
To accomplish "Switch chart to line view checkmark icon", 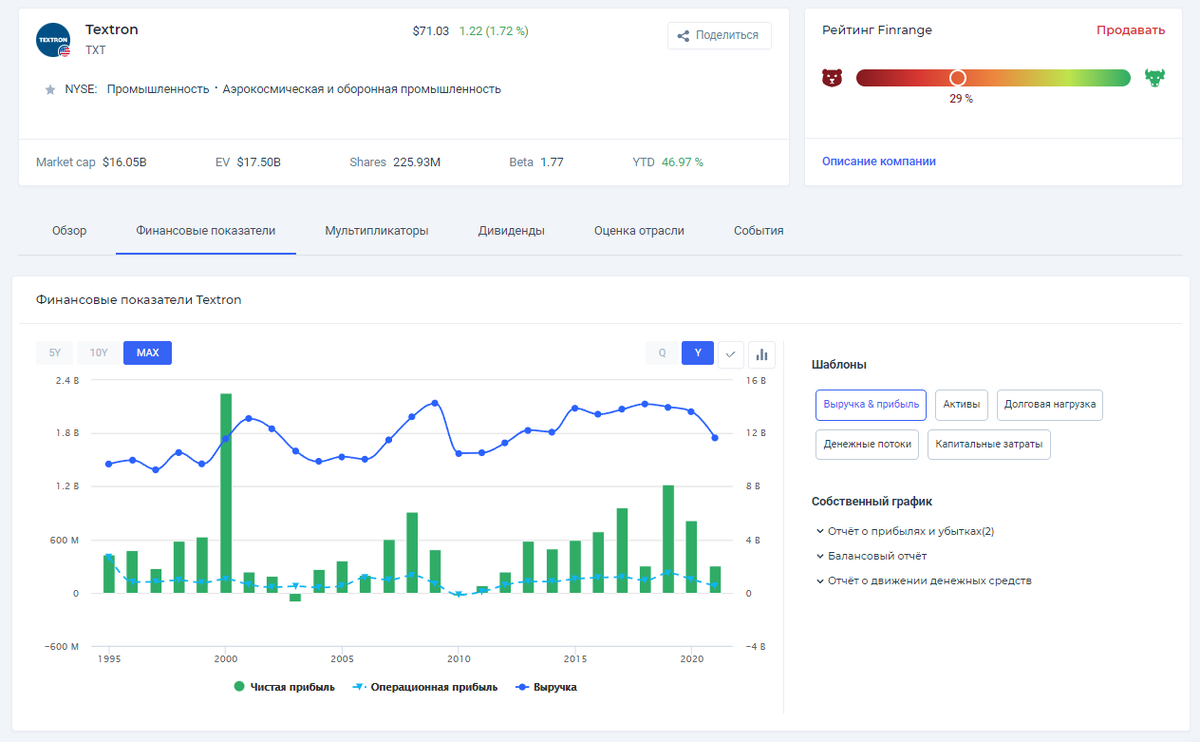I will [x=731, y=354].
